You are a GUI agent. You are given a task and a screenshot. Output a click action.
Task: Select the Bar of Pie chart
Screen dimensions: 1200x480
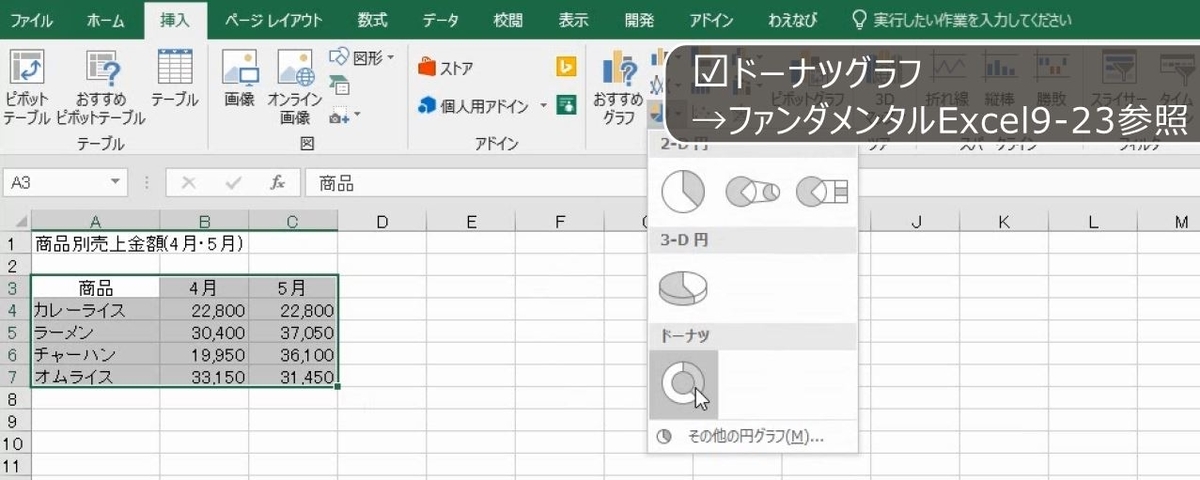tap(822, 190)
